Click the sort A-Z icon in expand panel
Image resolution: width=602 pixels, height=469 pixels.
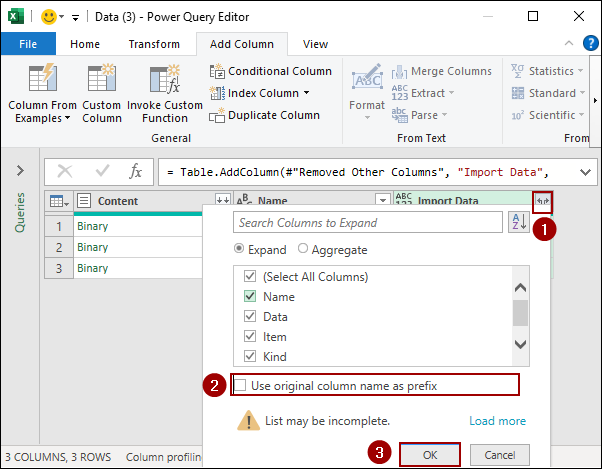(x=518, y=222)
